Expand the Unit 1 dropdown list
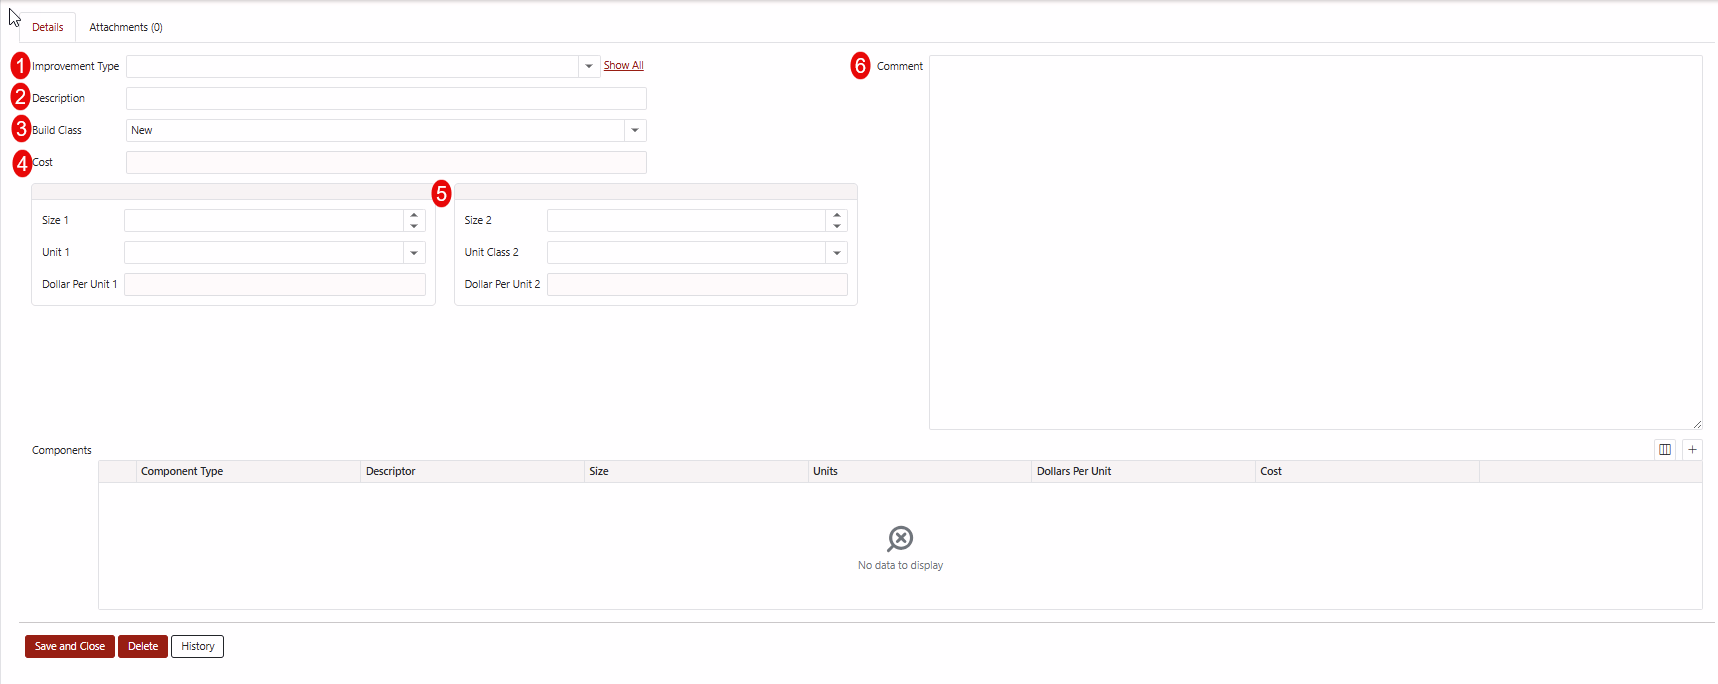Screen dimensions: 1718x684 point(414,253)
